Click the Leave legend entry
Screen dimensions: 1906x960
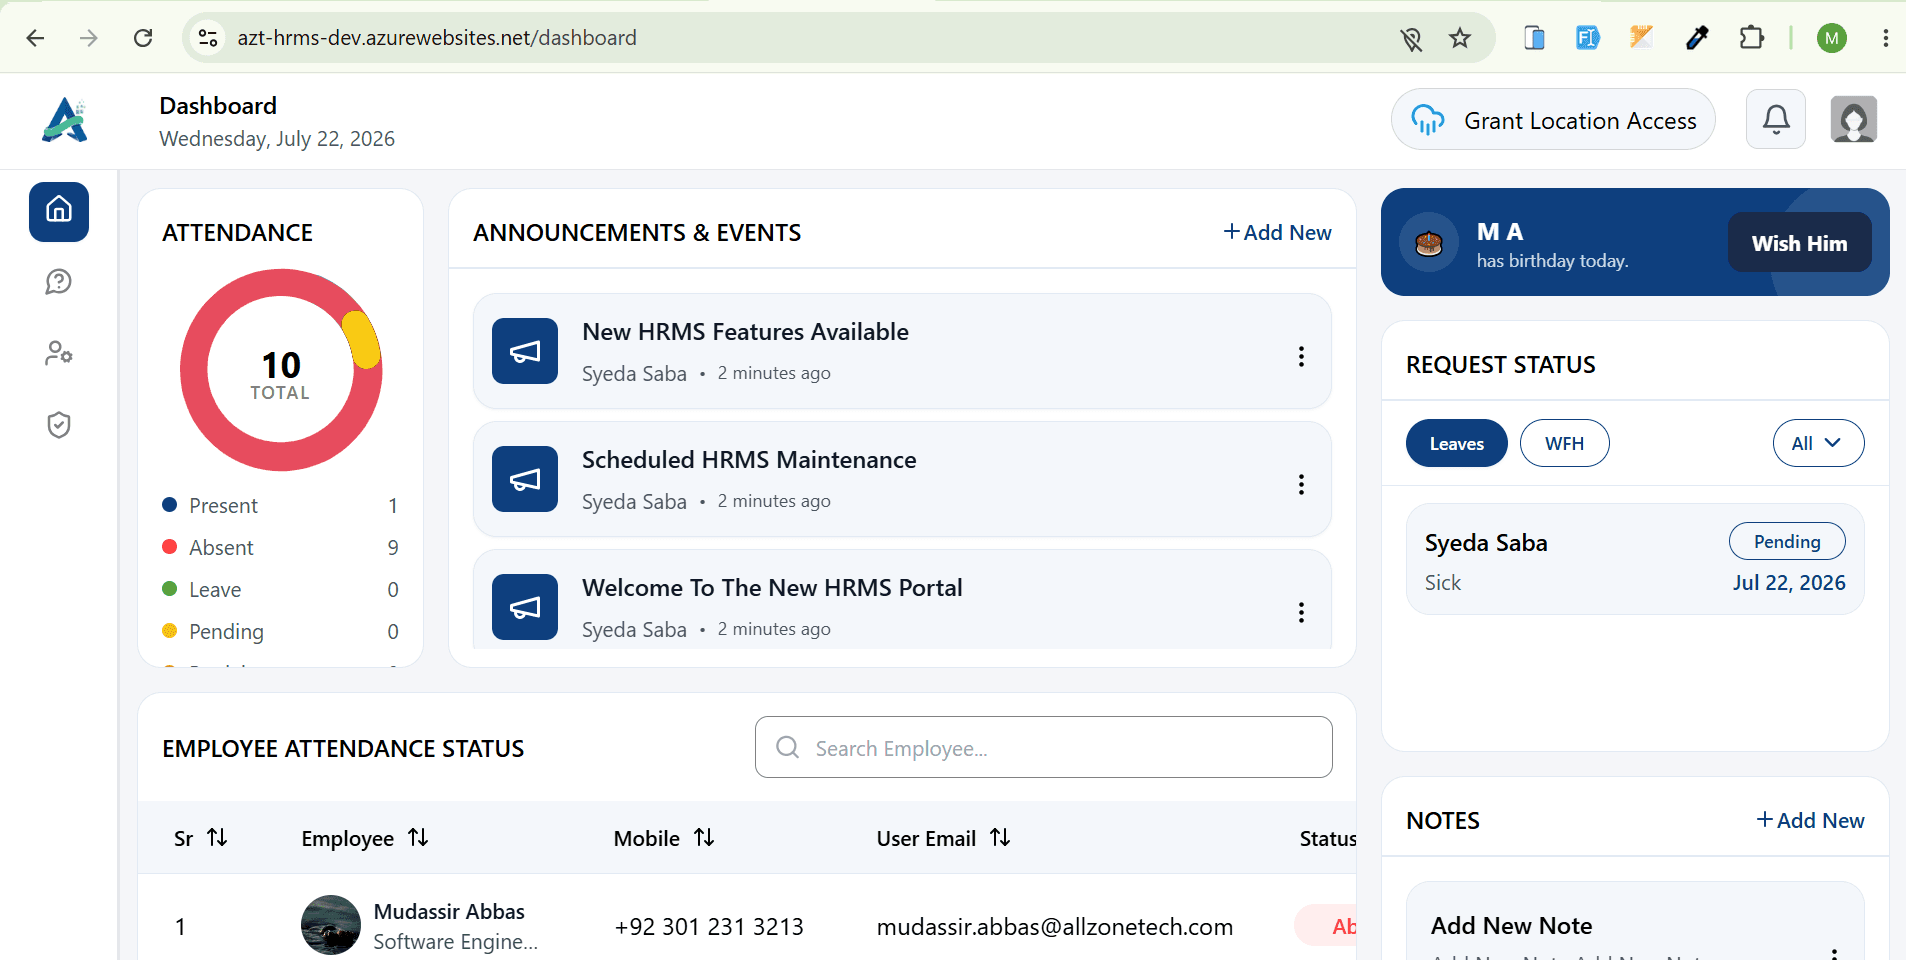coord(280,589)
